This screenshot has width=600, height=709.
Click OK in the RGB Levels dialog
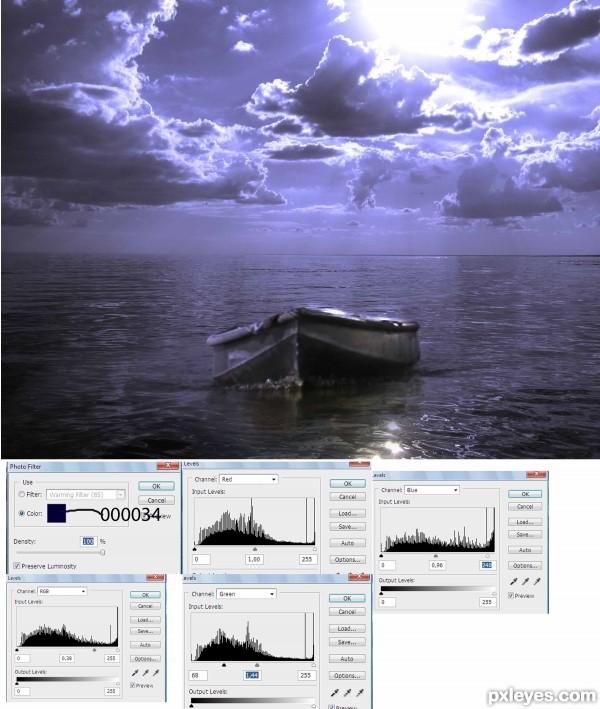[145, 595]
